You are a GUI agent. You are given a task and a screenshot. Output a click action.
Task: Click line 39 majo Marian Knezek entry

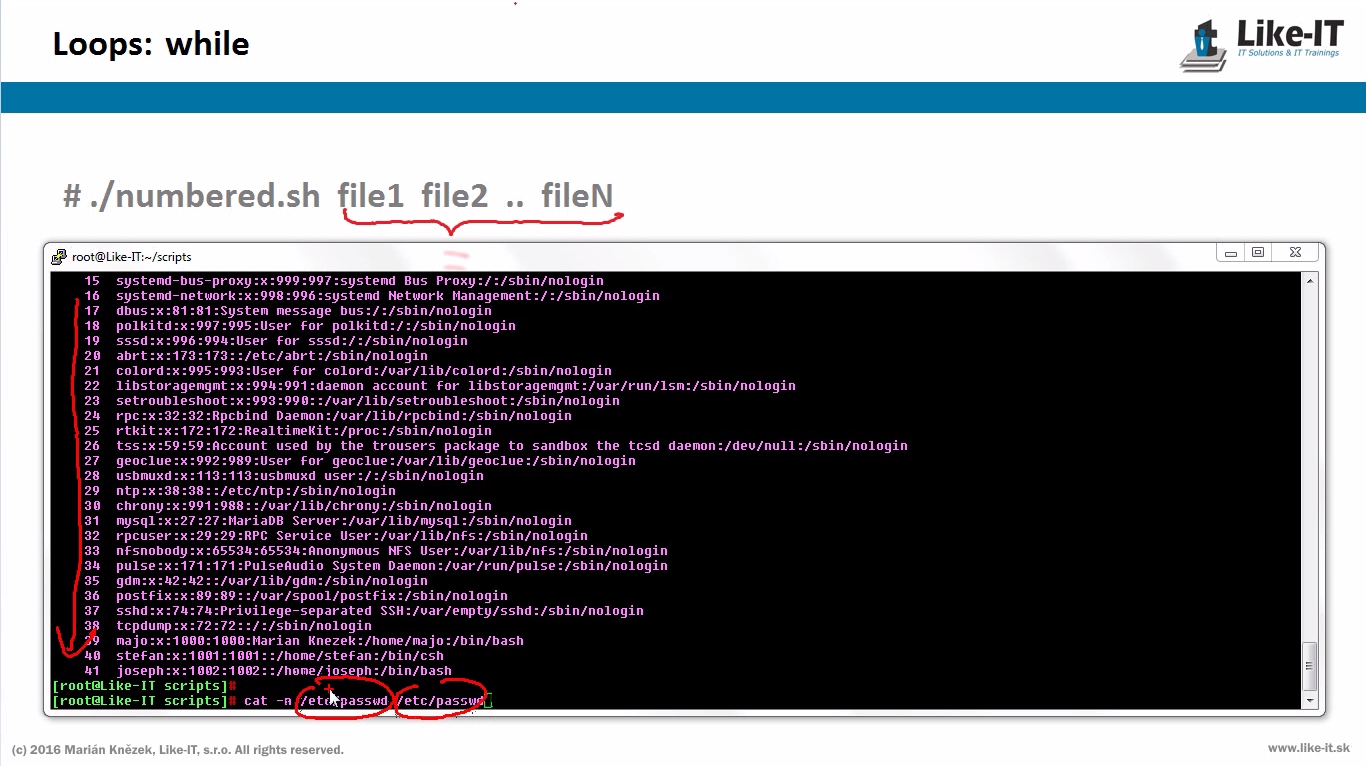320,641
